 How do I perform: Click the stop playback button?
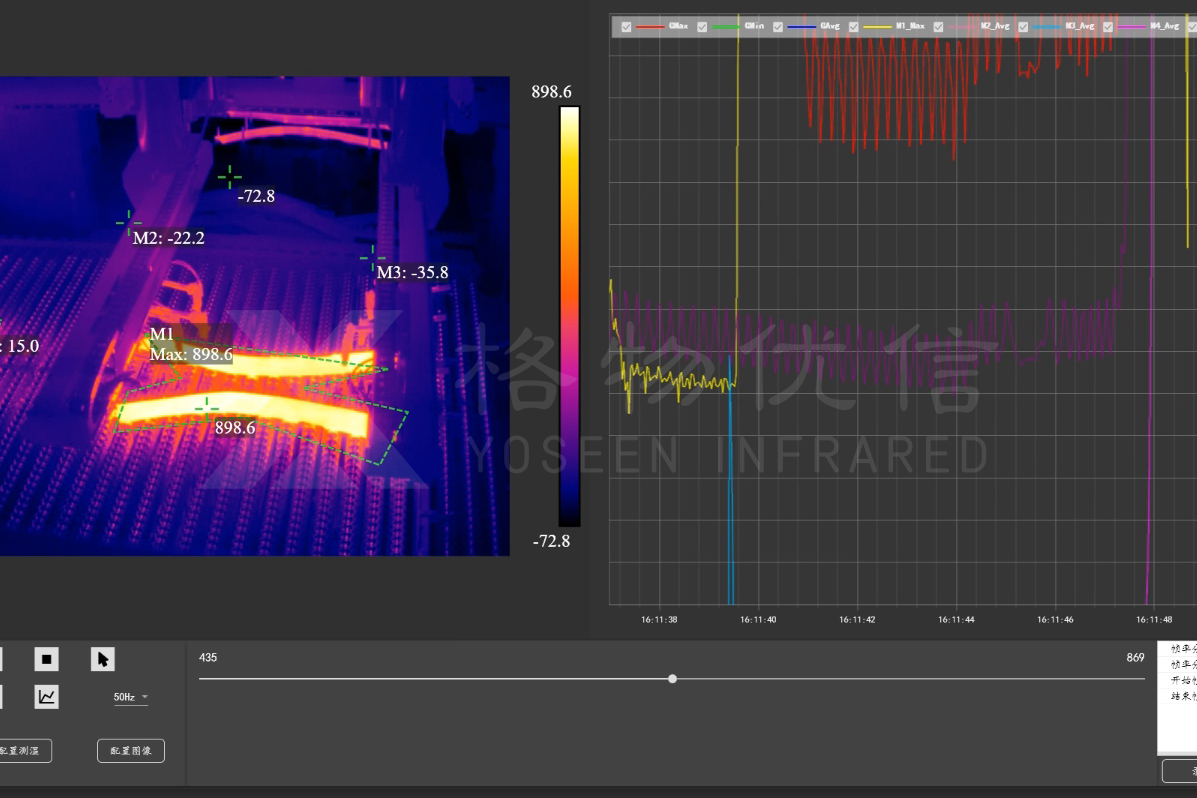(46, 659)
